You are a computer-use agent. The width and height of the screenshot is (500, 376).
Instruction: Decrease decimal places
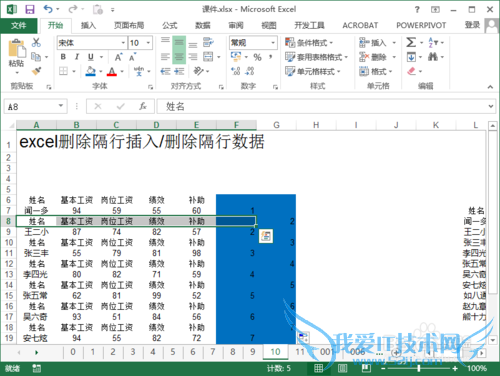tap(250, 71)
